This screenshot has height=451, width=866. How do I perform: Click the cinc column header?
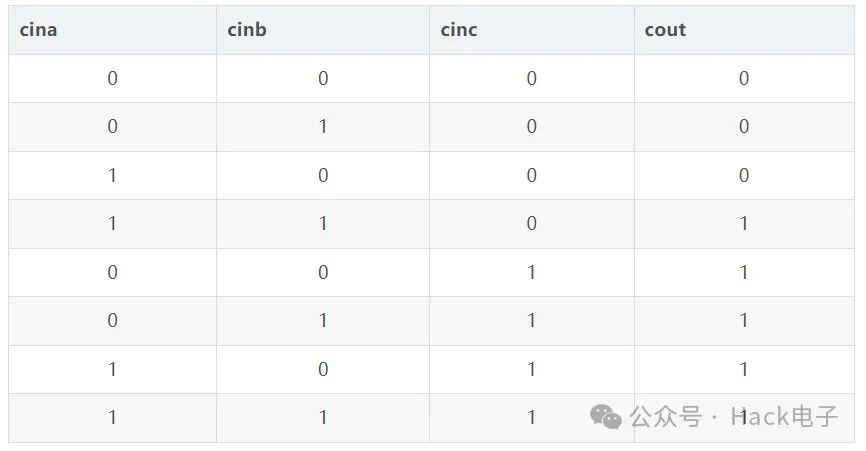click(x=458, y=29)
